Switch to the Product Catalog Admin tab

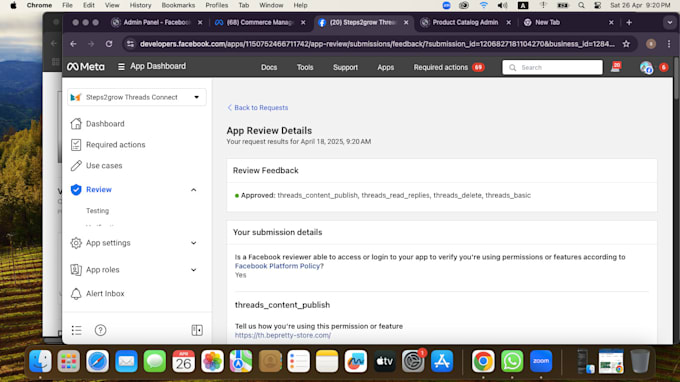(465, 22)
